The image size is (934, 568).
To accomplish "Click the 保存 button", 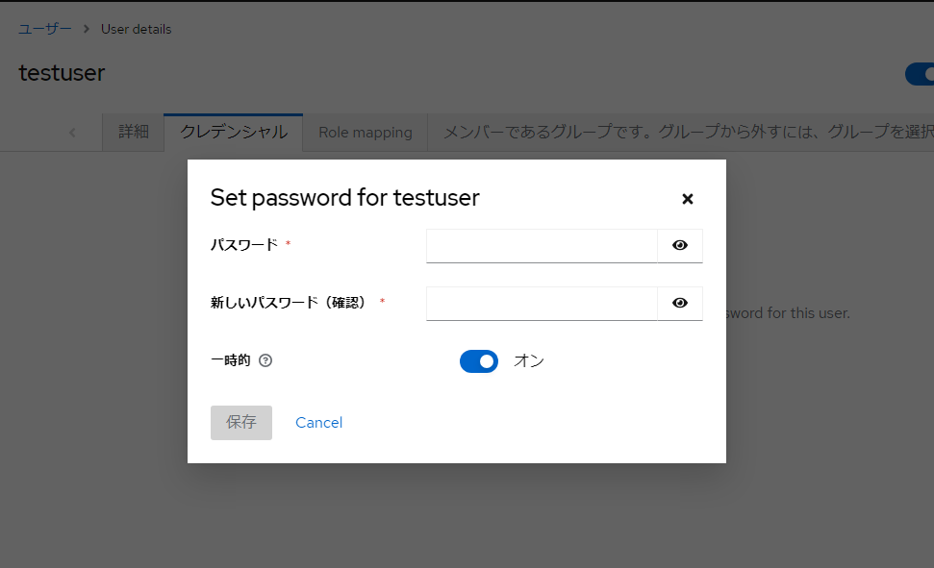I will click(241, 423).
